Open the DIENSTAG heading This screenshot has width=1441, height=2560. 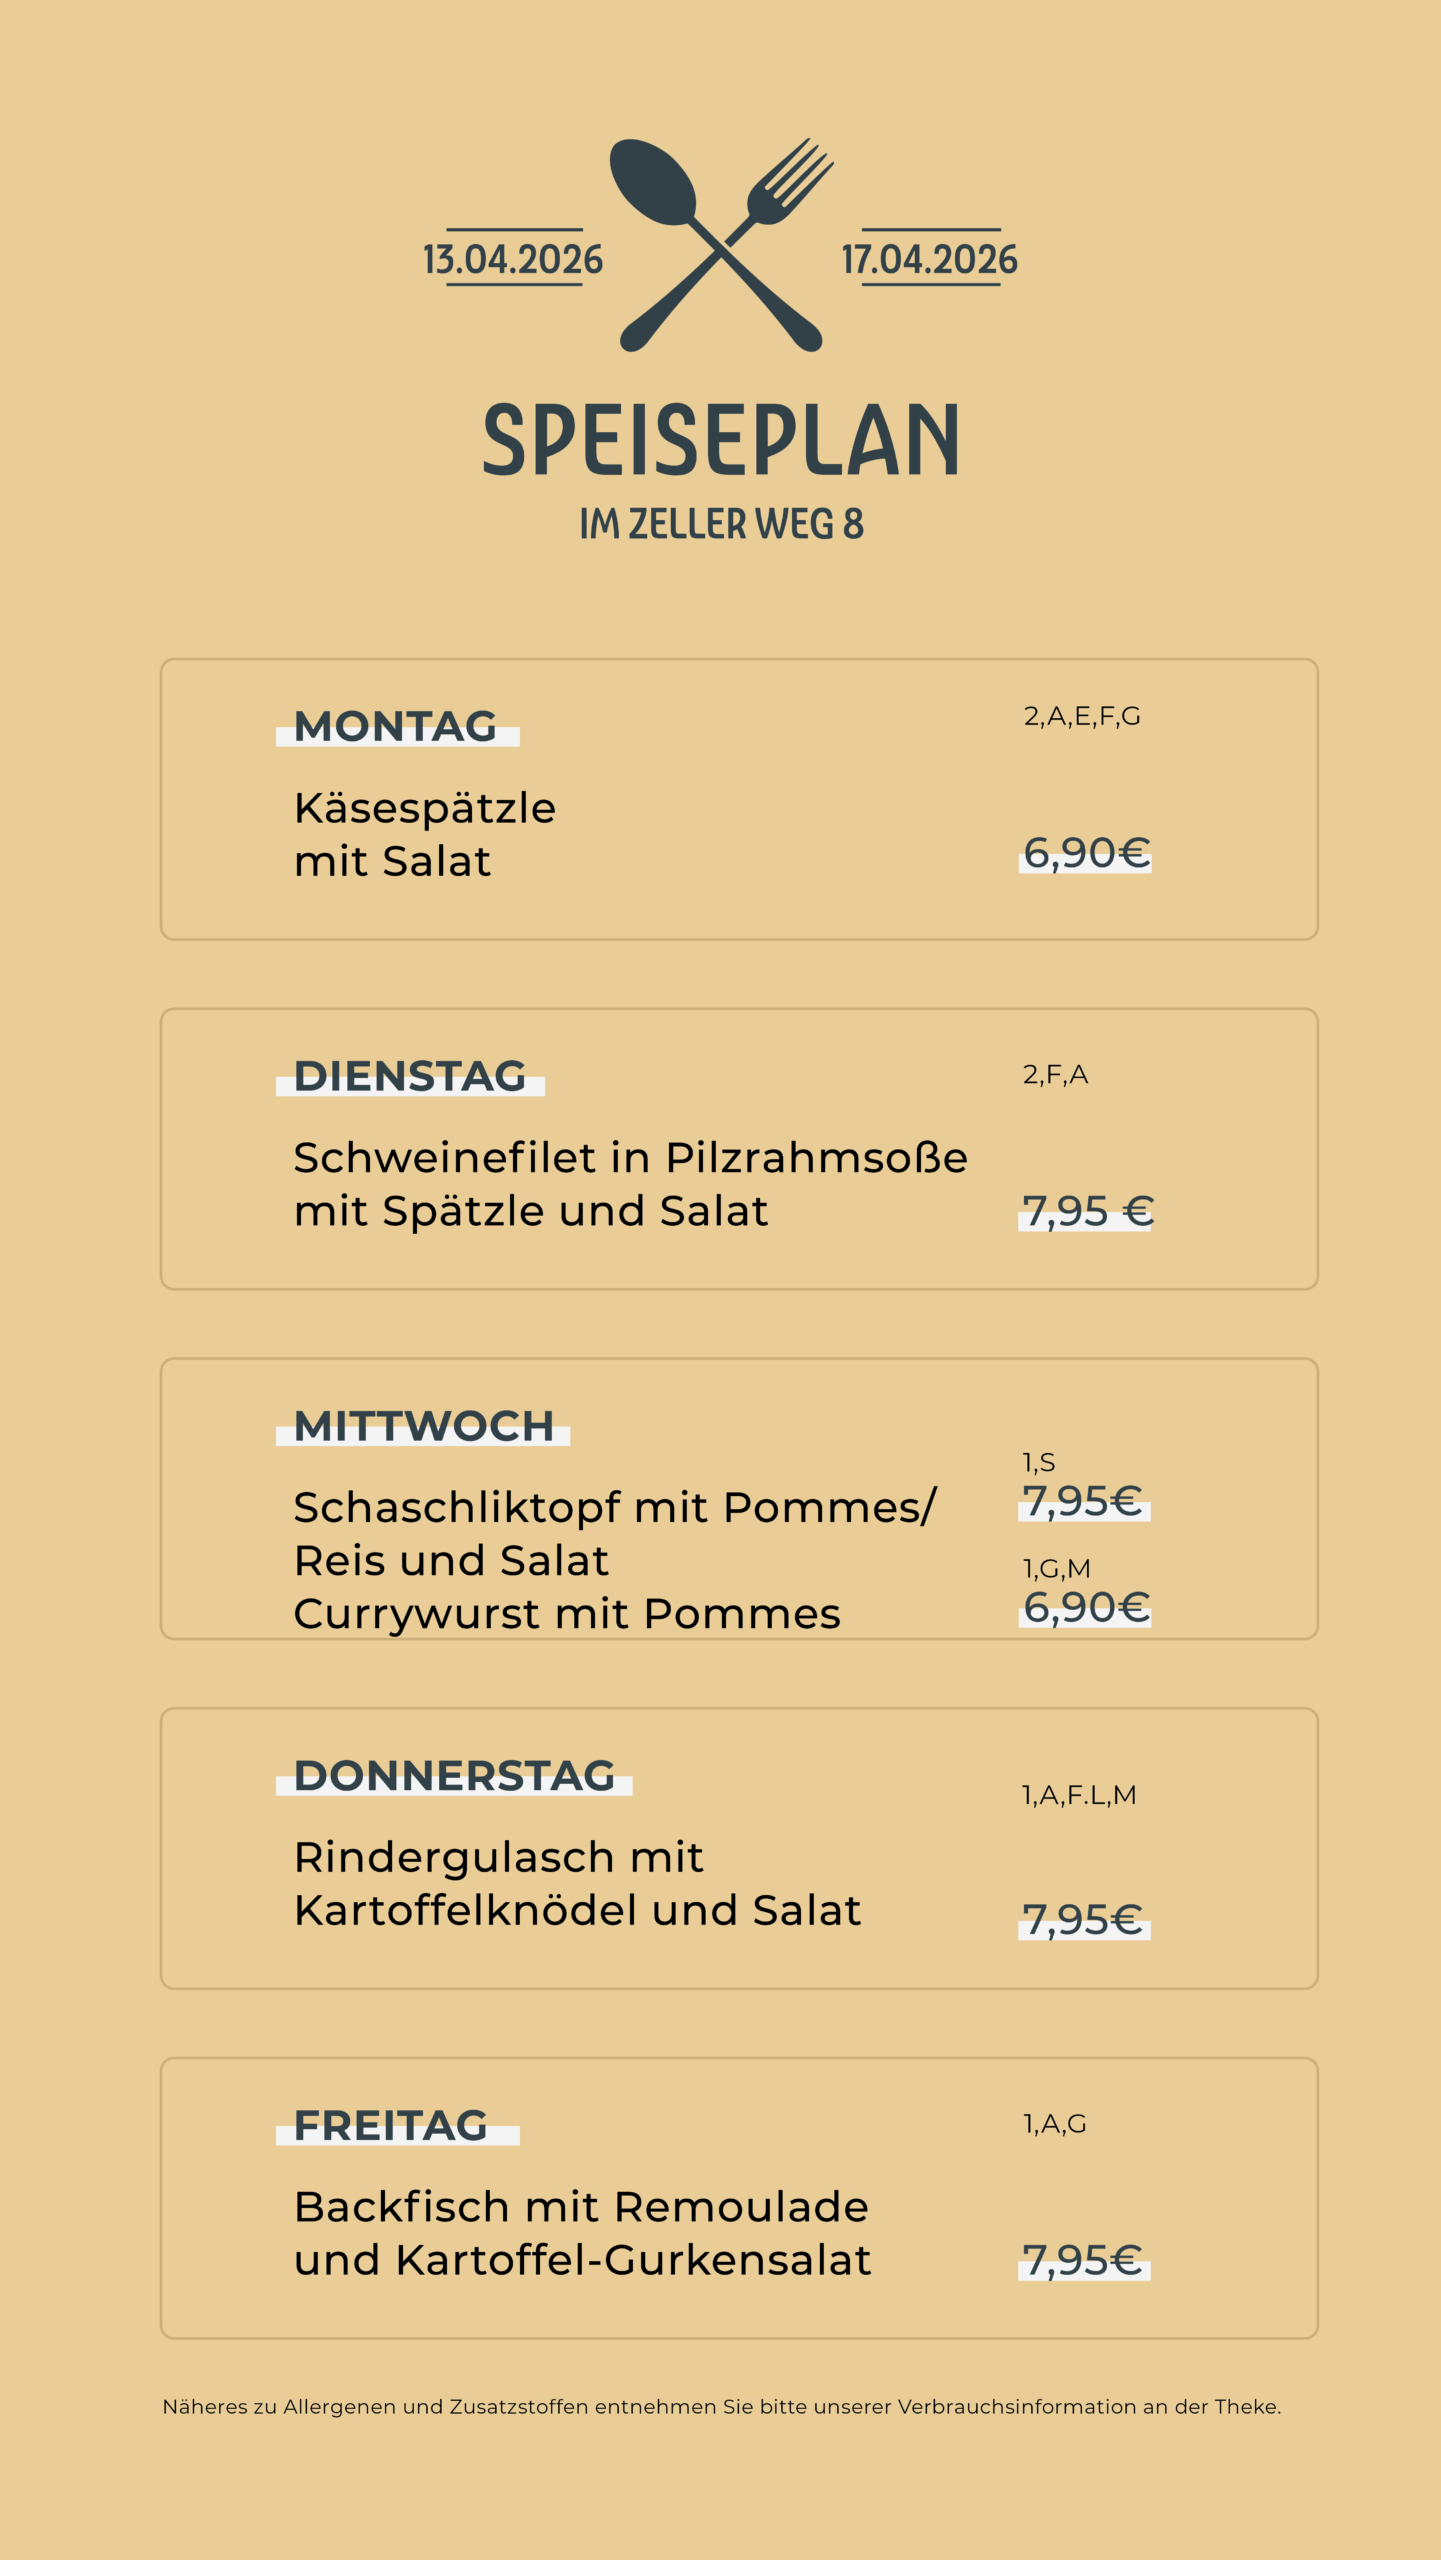coord(410,1076)
